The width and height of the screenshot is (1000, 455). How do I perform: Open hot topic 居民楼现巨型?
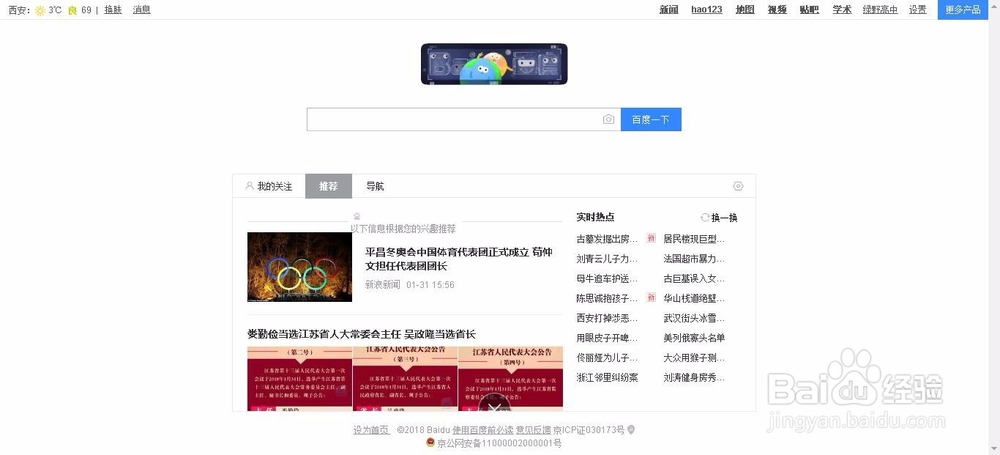pos(695,239)
